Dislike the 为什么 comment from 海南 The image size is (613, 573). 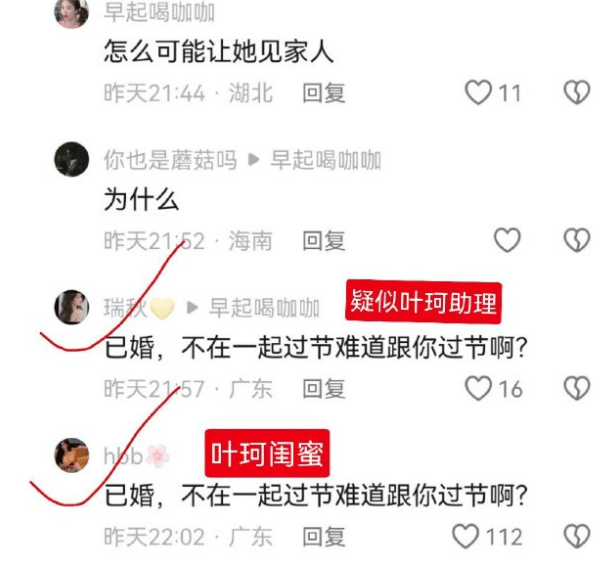coord(577,240)
